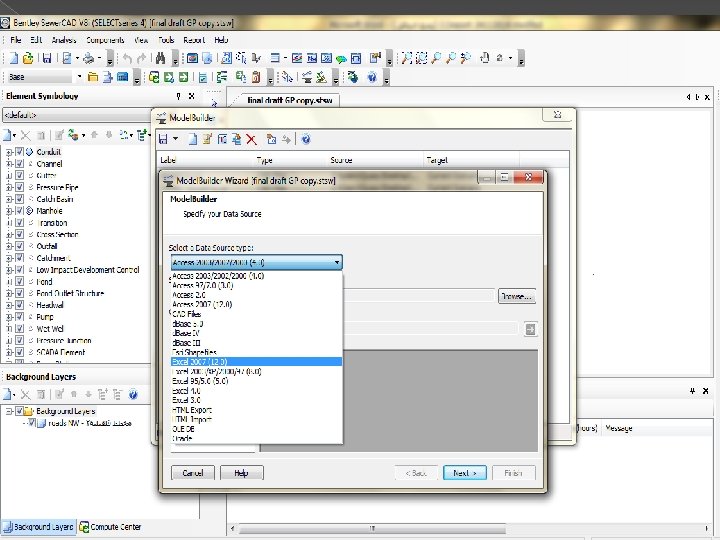Expand the Headwall tree node
Viewport: 720px width, 540px height.
pyautogui.click(x=9, y=305)
